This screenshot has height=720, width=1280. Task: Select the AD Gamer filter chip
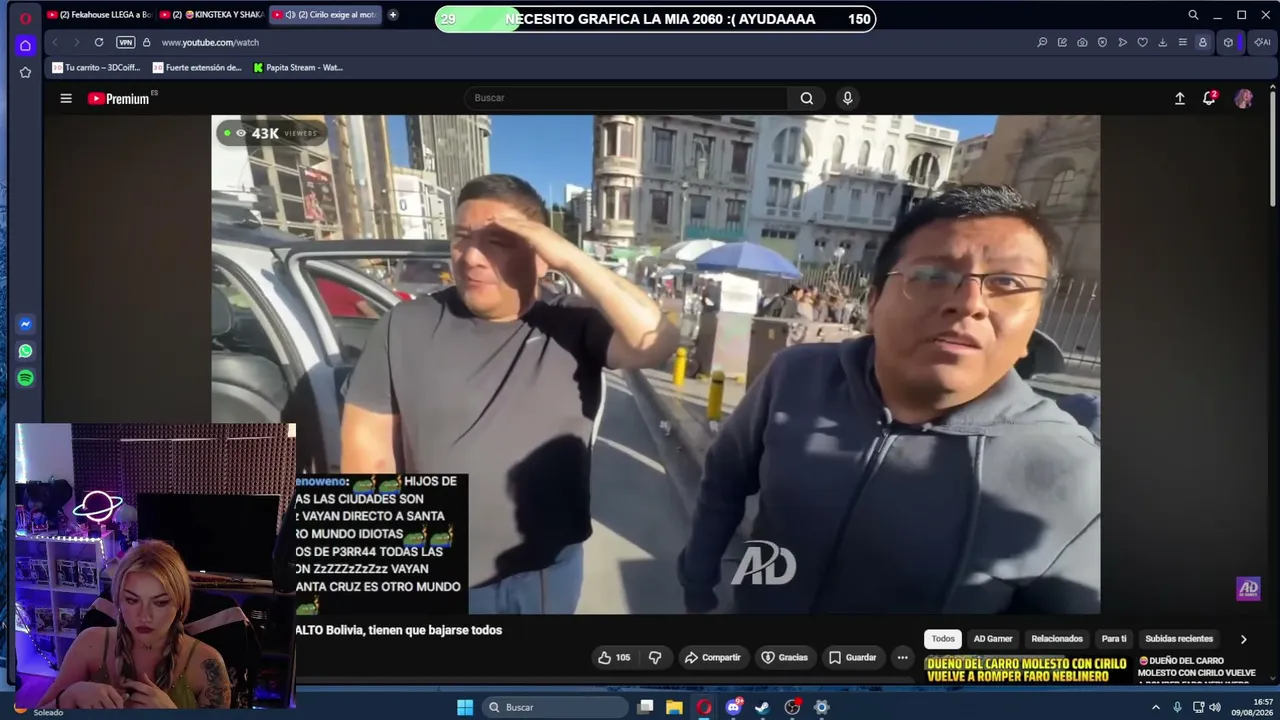coord(993,639)
